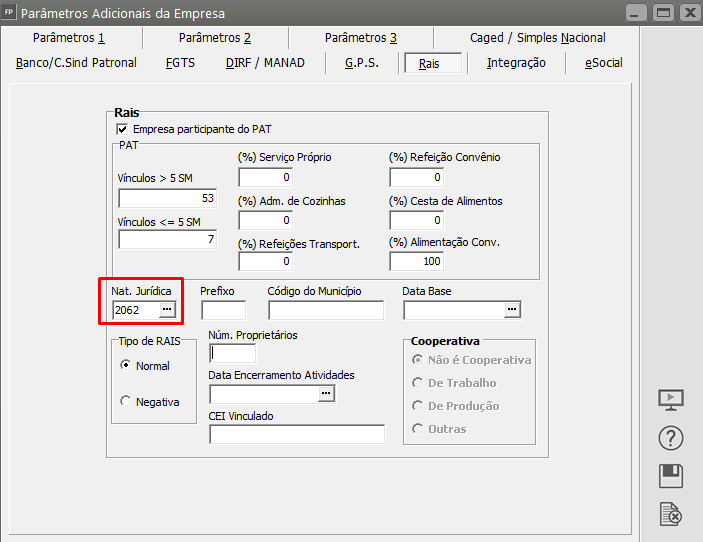The image size is (703, 542).
Task: Open help with the question mark icon
Action: click(670, 437)
